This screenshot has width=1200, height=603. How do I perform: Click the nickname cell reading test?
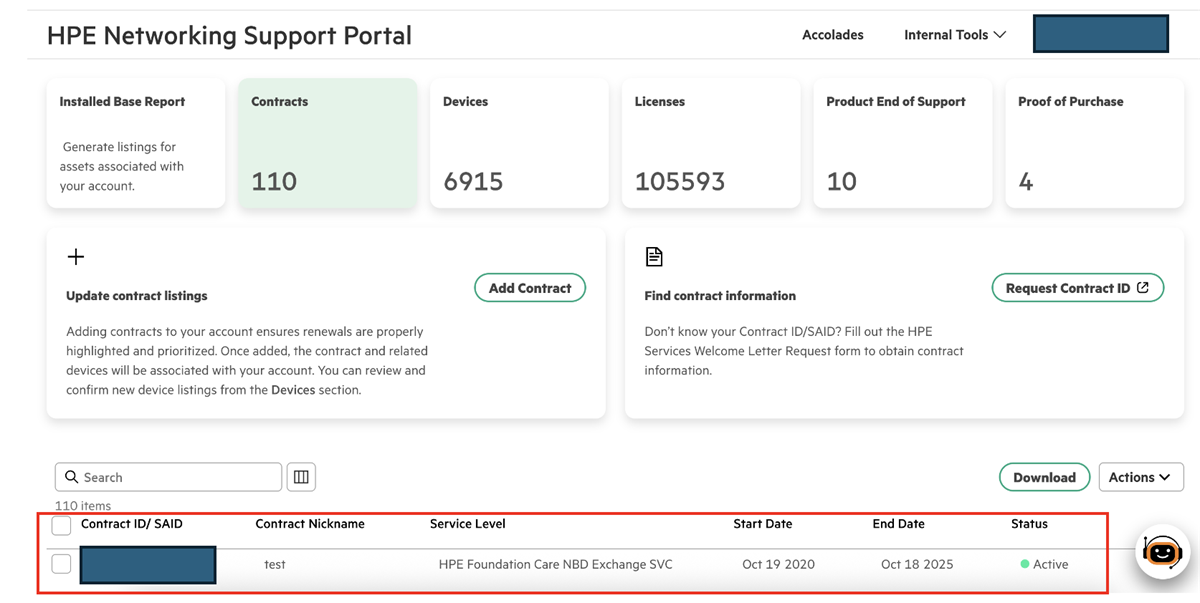click(x=275, y=565)
